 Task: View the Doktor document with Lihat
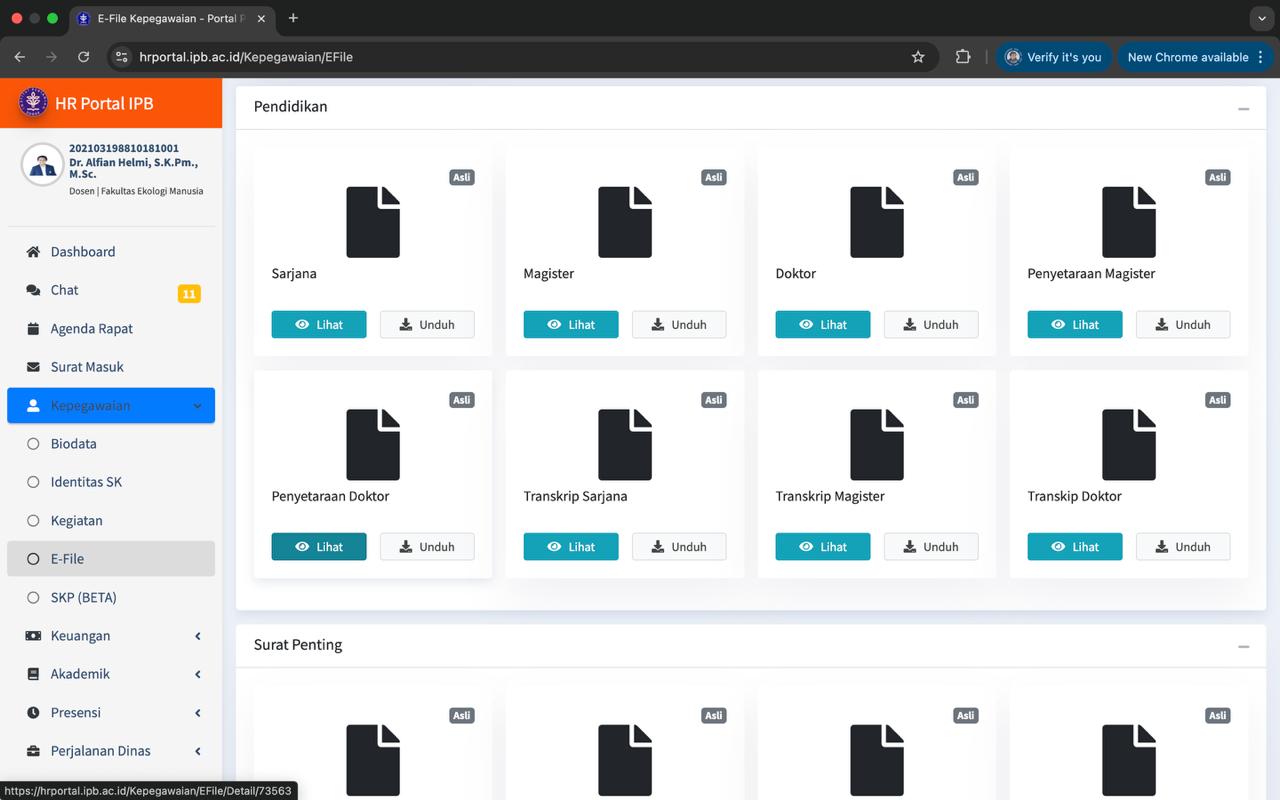pos(823,325)
